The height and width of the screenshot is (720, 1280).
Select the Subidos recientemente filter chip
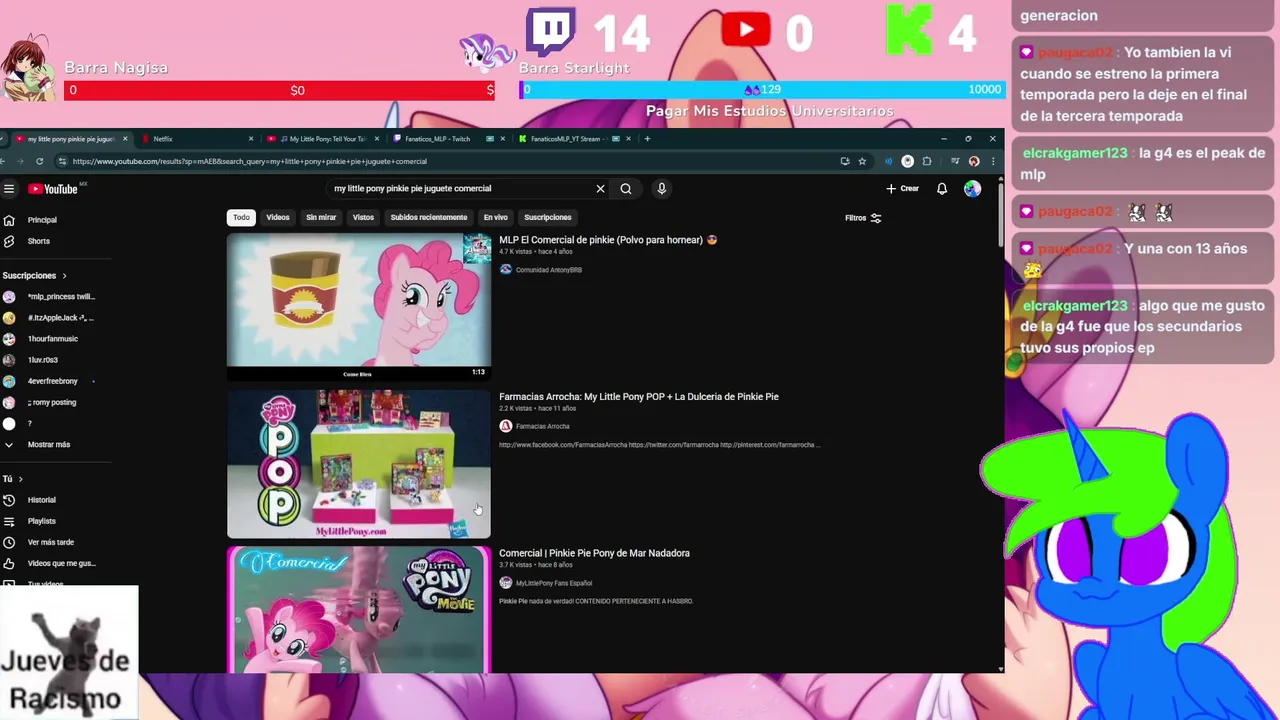tap(429, 218)
